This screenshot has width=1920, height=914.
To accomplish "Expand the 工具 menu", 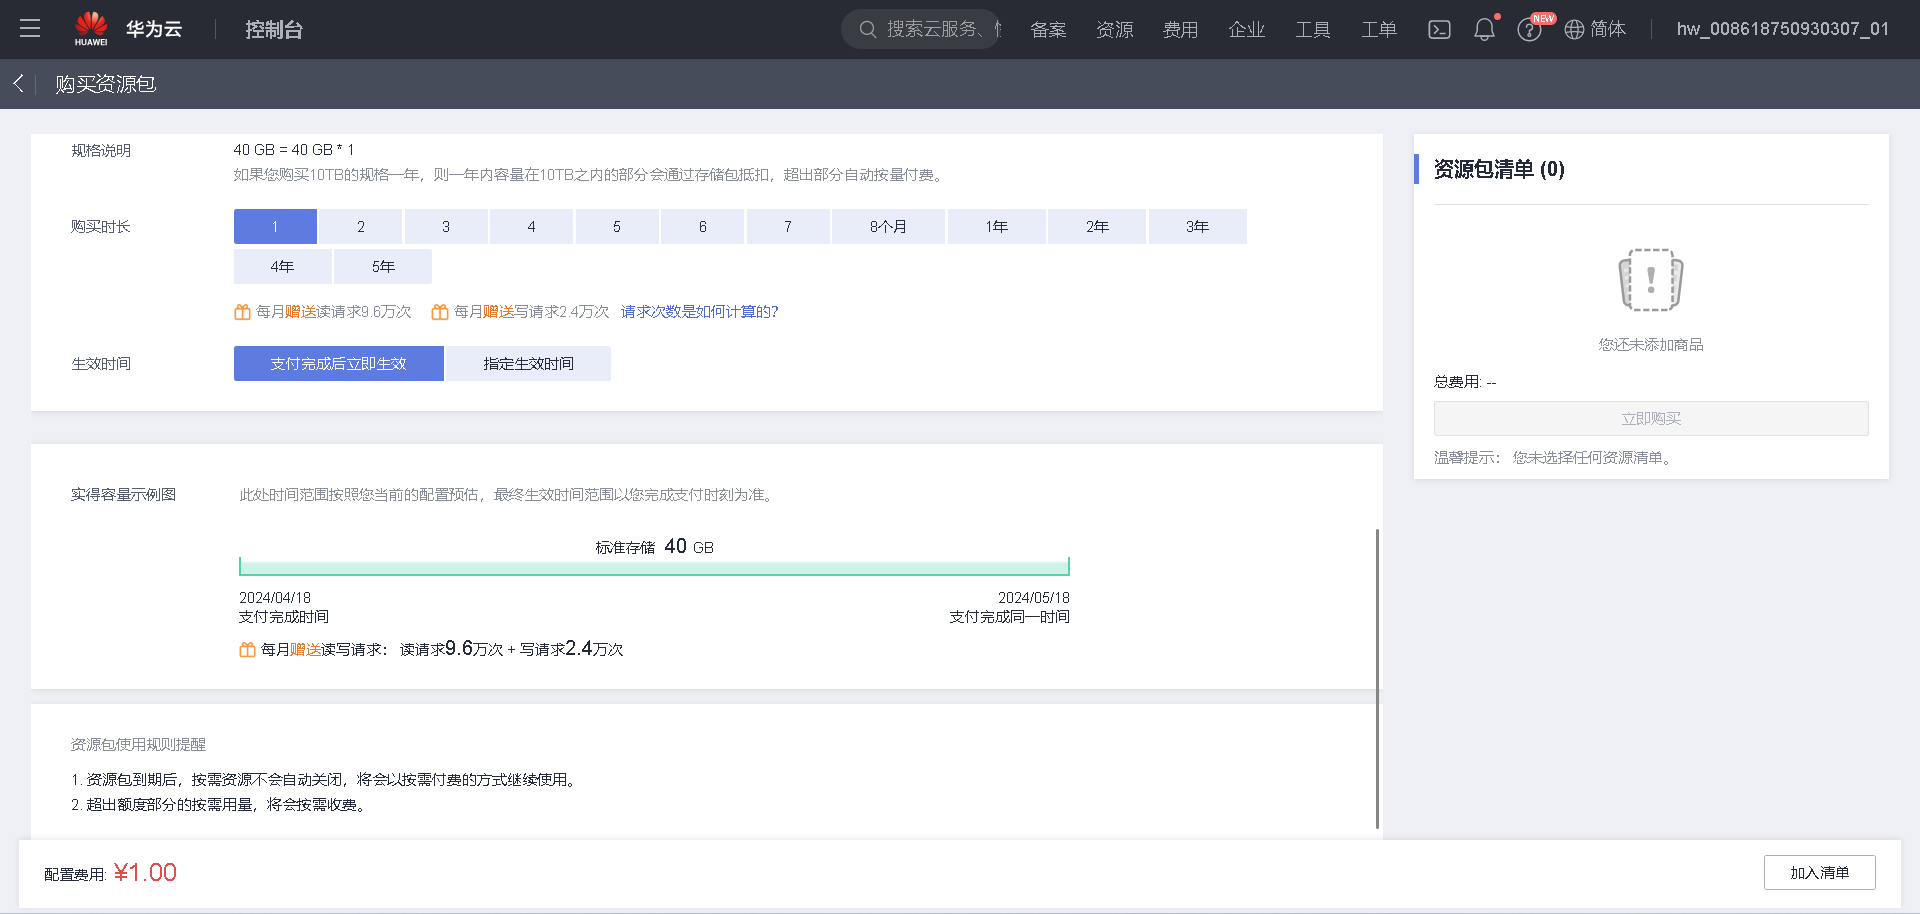I will coord(1313,29).
